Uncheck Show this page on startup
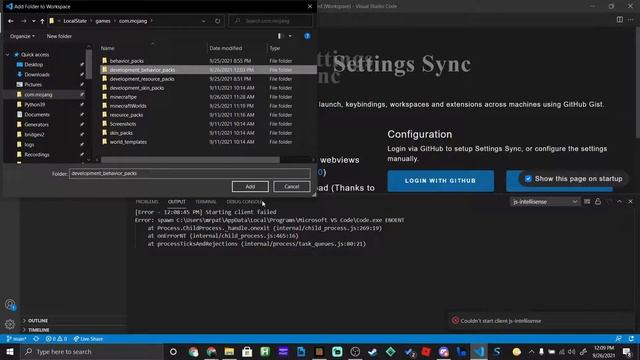 (x=528, y=179)
